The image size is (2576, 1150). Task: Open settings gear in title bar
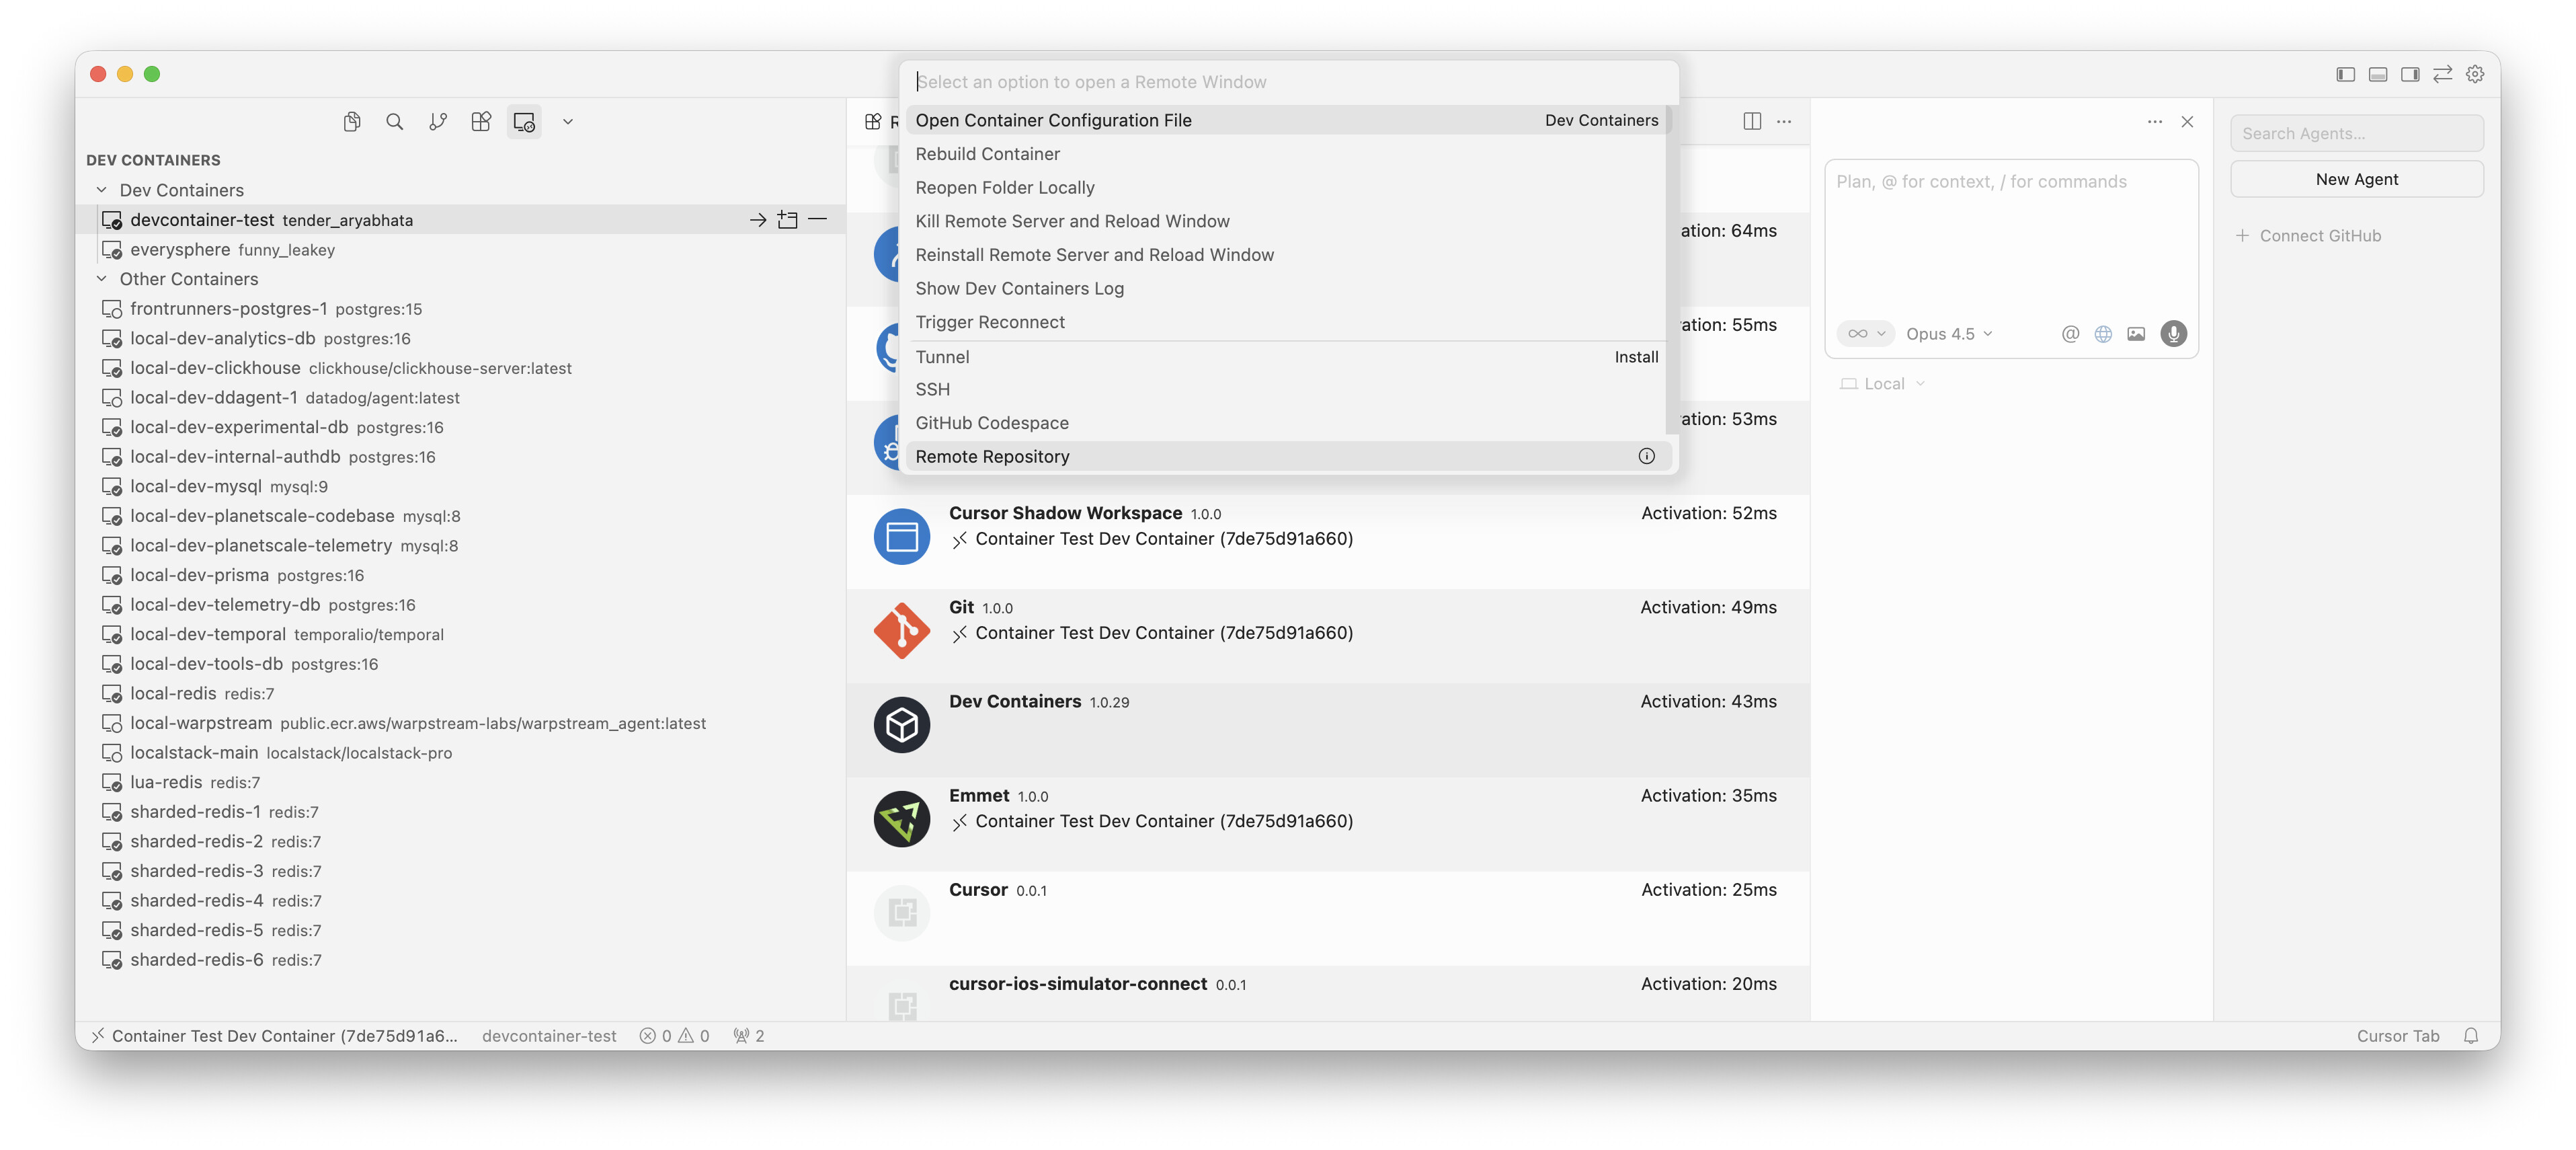point(2475,74)
